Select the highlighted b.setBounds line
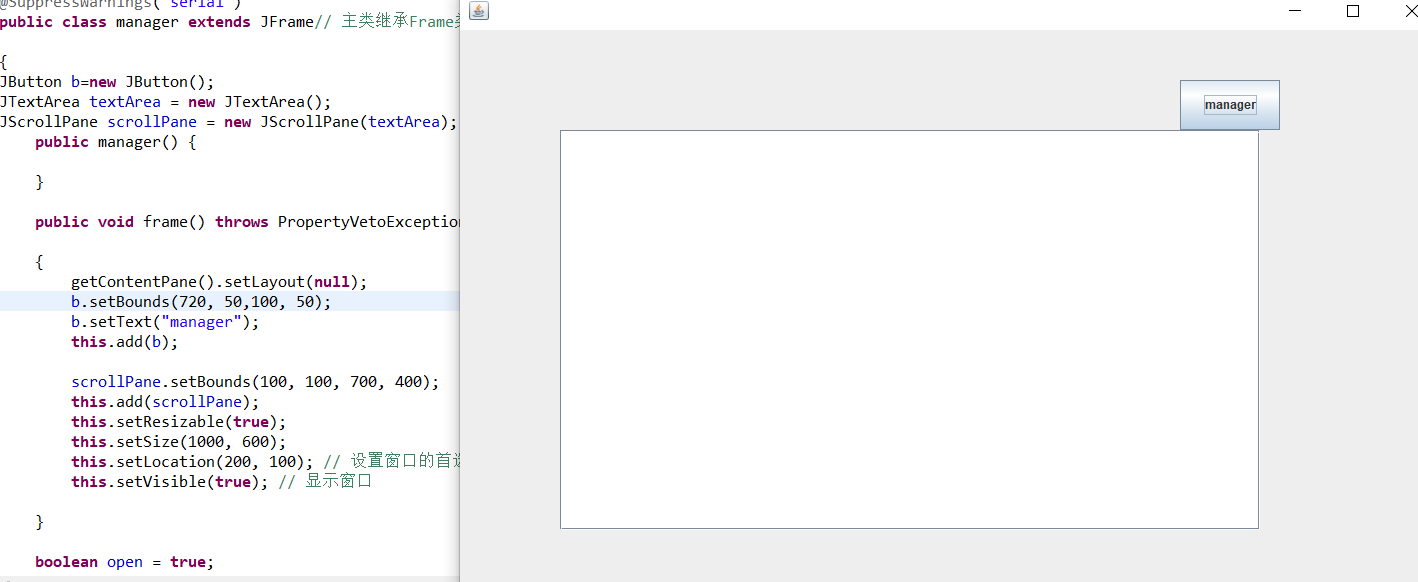 [200, 301]
